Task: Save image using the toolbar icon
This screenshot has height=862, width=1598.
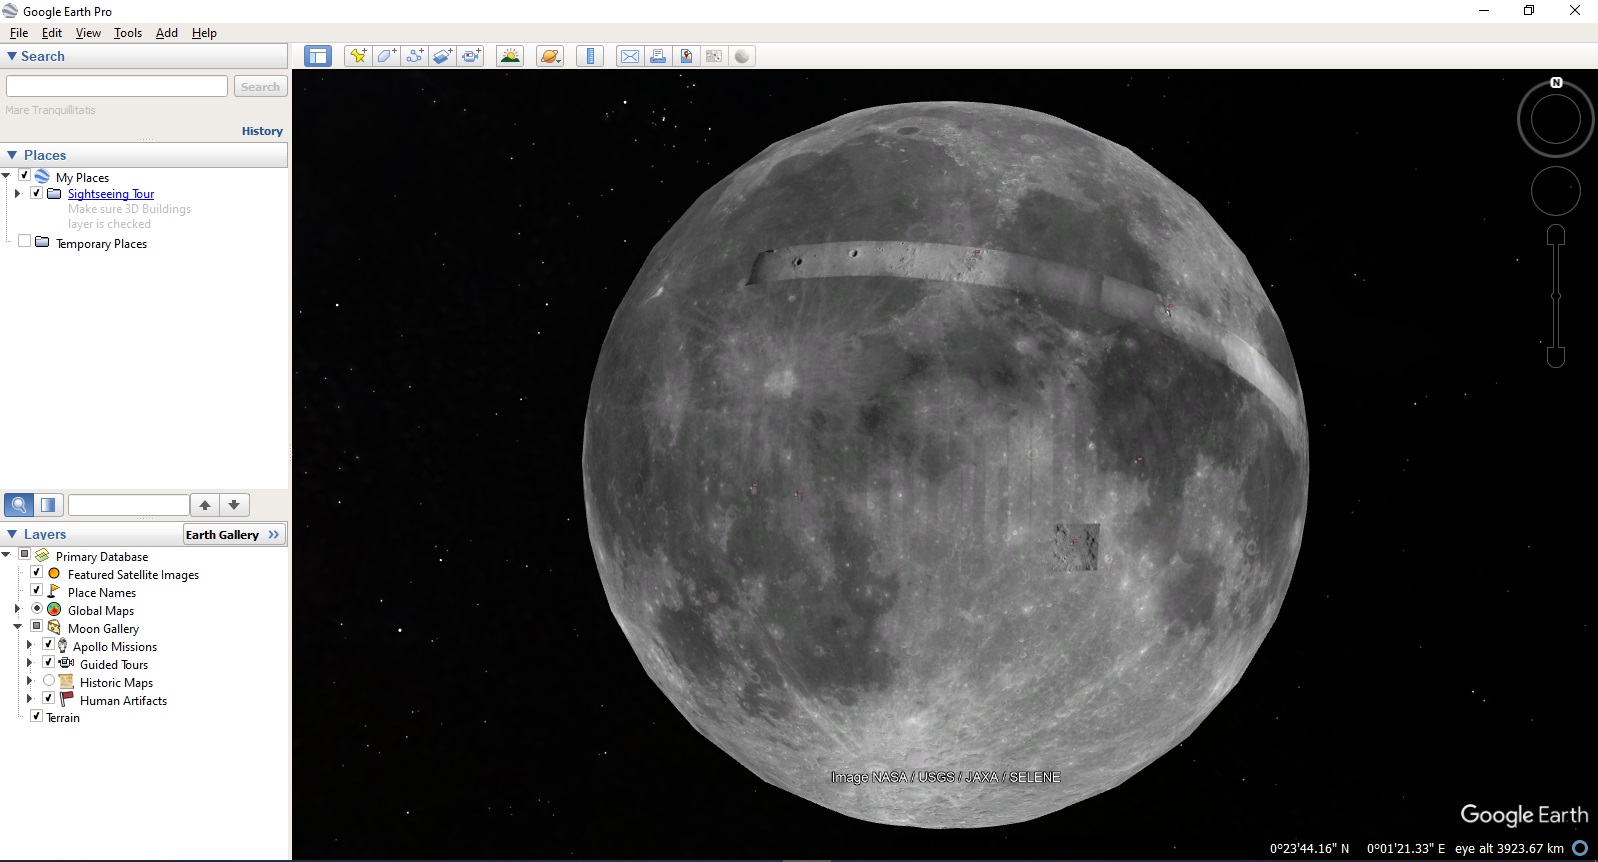Action: coord(686,56)
